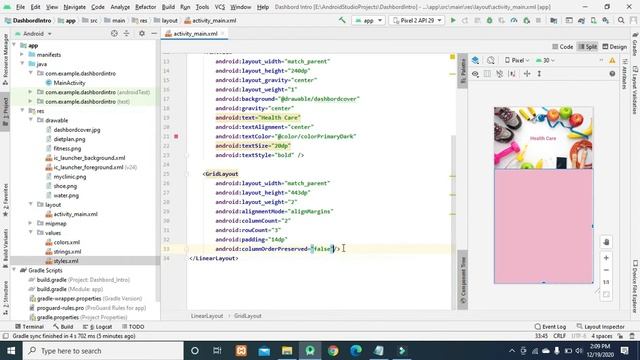640x360 pixels.
Task: Click the Project Structure icon in toolbar
Action: point(553,20)
